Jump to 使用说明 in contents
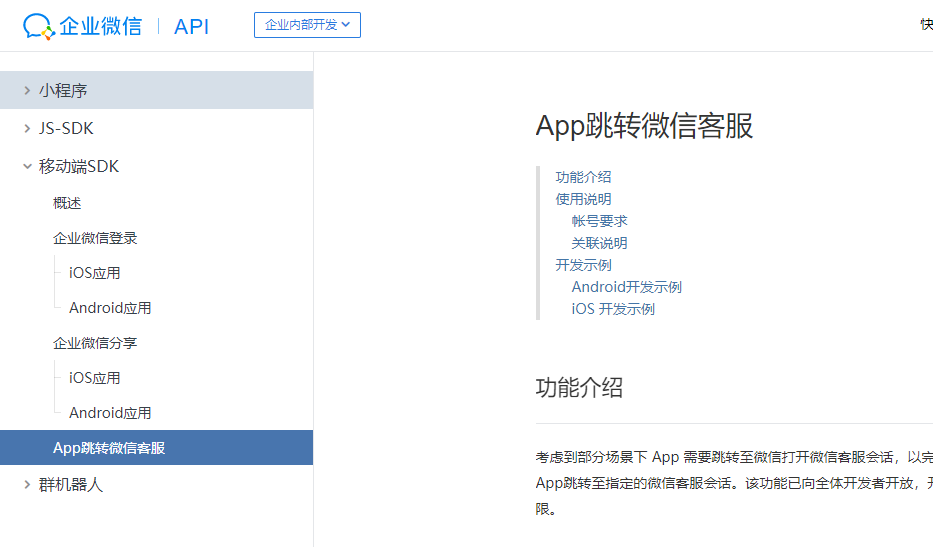Image resolution: width=933 pixels, height=547 pixels. (583, 199)
